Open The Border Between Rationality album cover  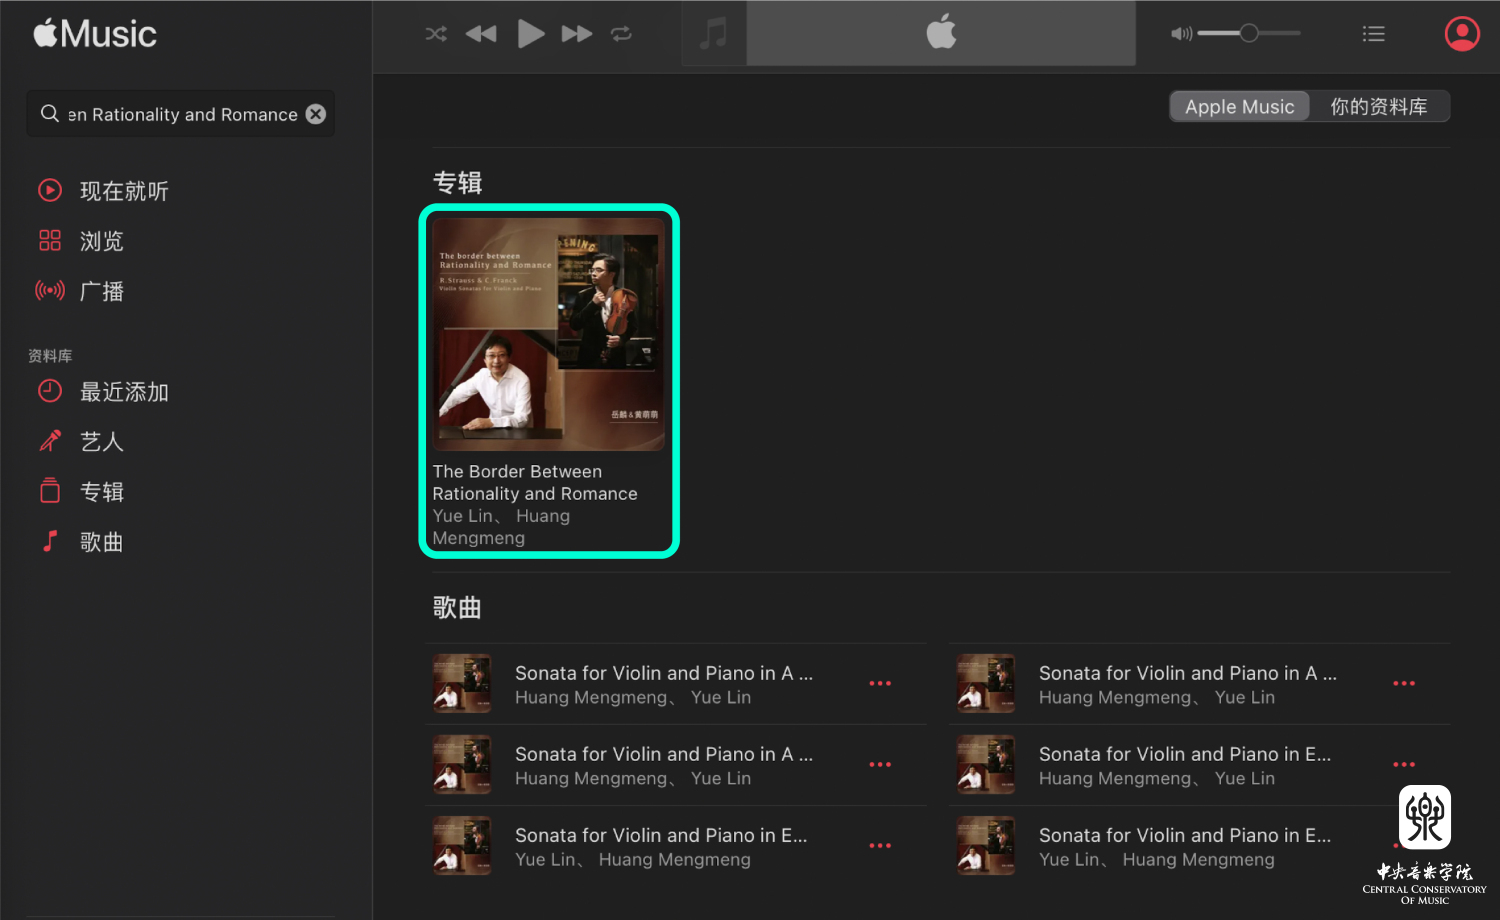pos(548,335)
